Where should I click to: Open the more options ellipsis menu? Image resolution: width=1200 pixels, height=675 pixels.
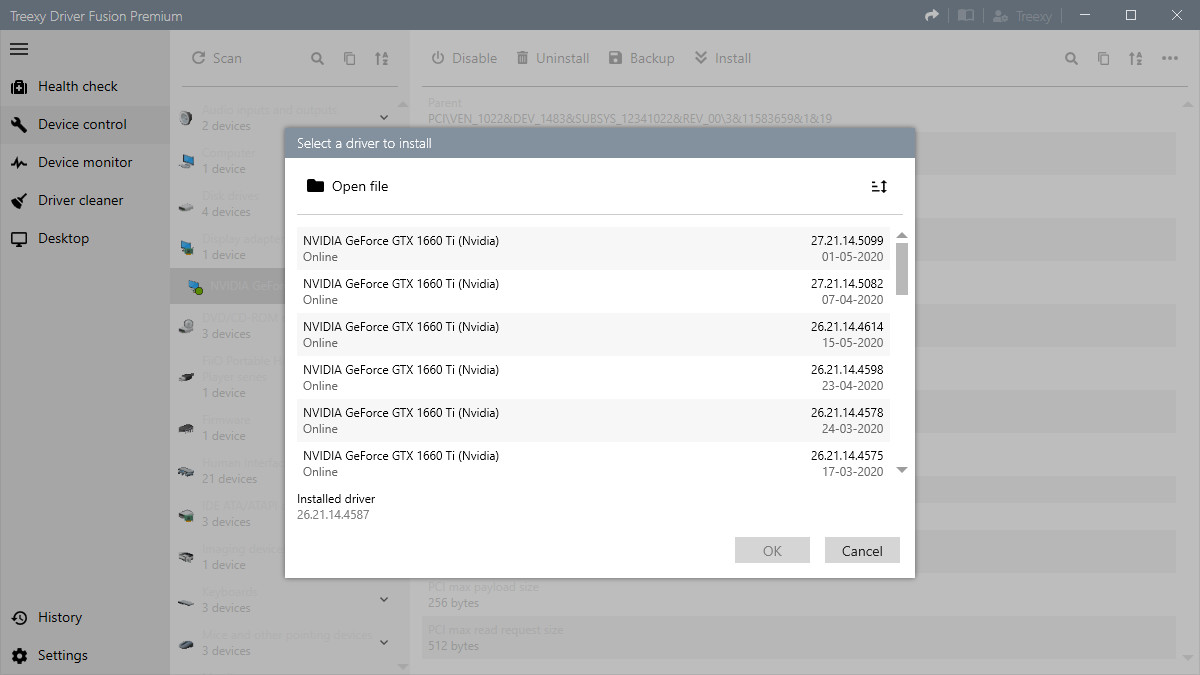point(1170,58)
